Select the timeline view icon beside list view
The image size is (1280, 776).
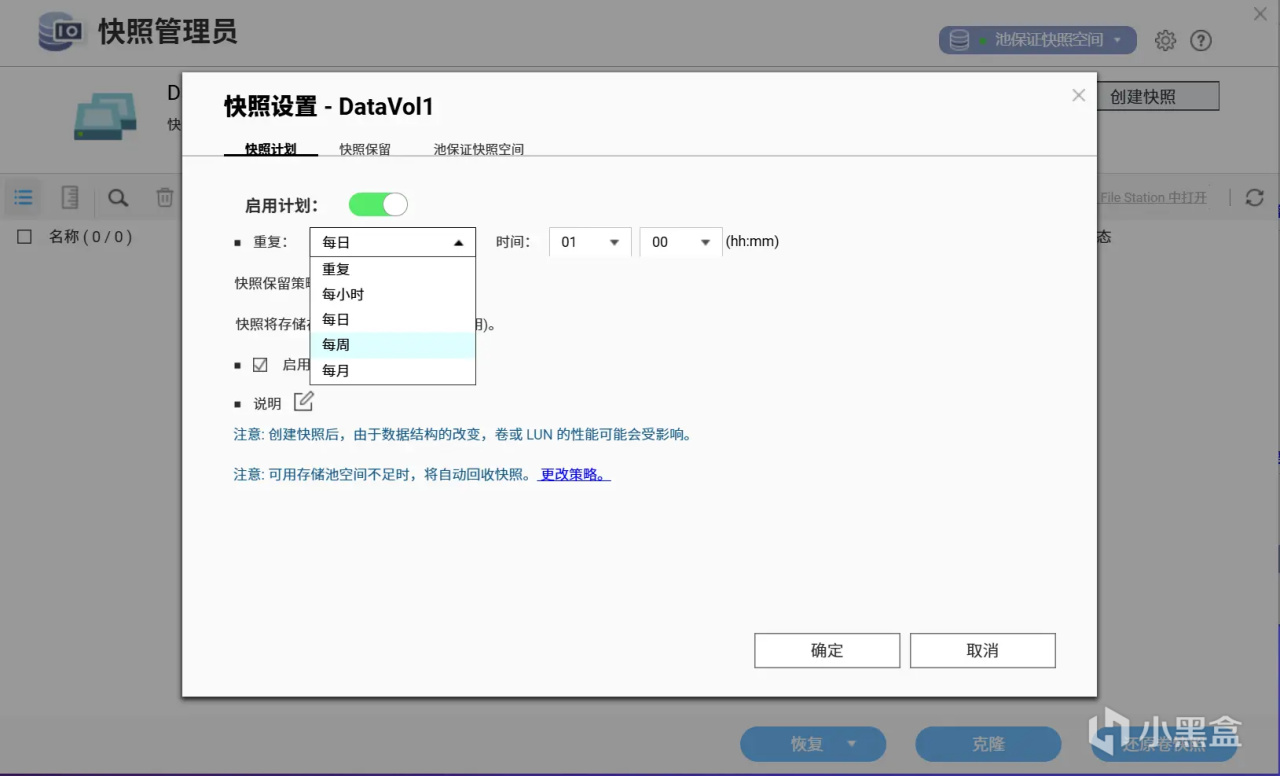coord(70,198)
